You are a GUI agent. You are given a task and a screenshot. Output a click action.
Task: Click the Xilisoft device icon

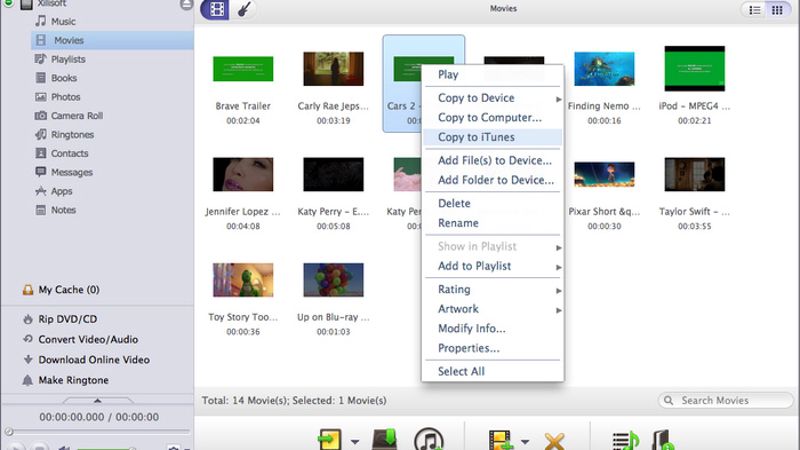pos(27,4)
